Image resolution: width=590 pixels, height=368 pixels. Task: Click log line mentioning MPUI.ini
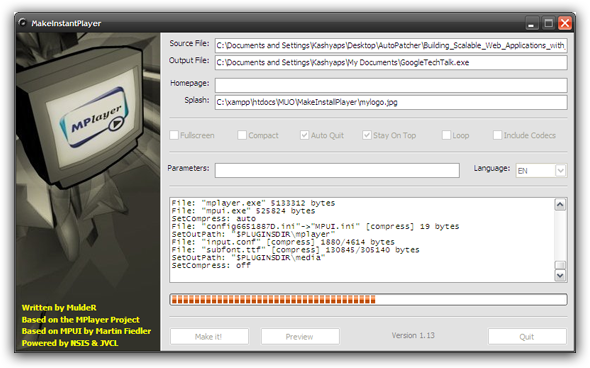click(315, 227)
